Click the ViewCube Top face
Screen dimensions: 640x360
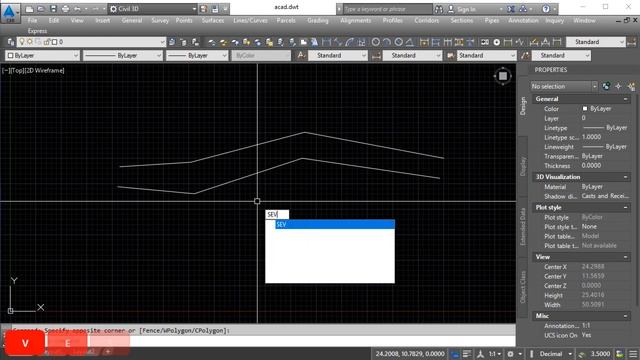pyautogui.click(x=503, y=76)
